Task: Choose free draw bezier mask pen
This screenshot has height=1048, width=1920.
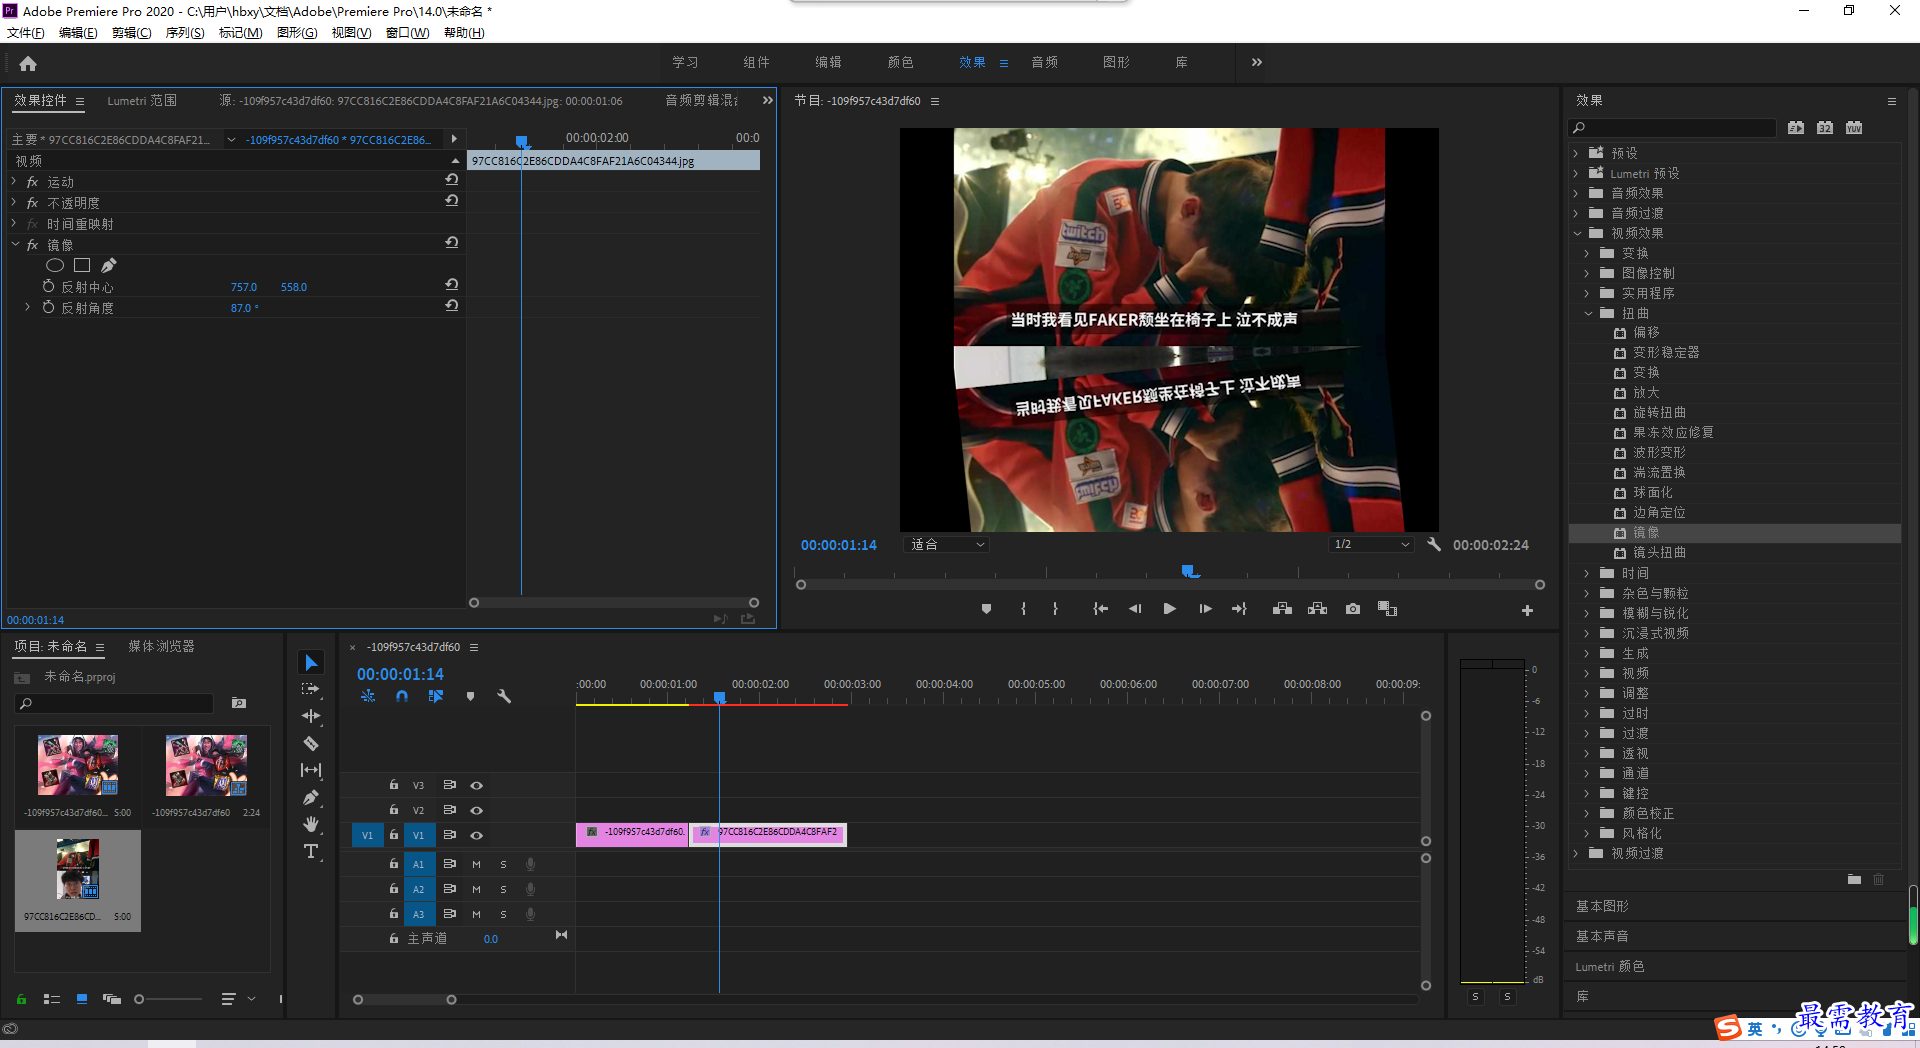Action: [109, 265]
